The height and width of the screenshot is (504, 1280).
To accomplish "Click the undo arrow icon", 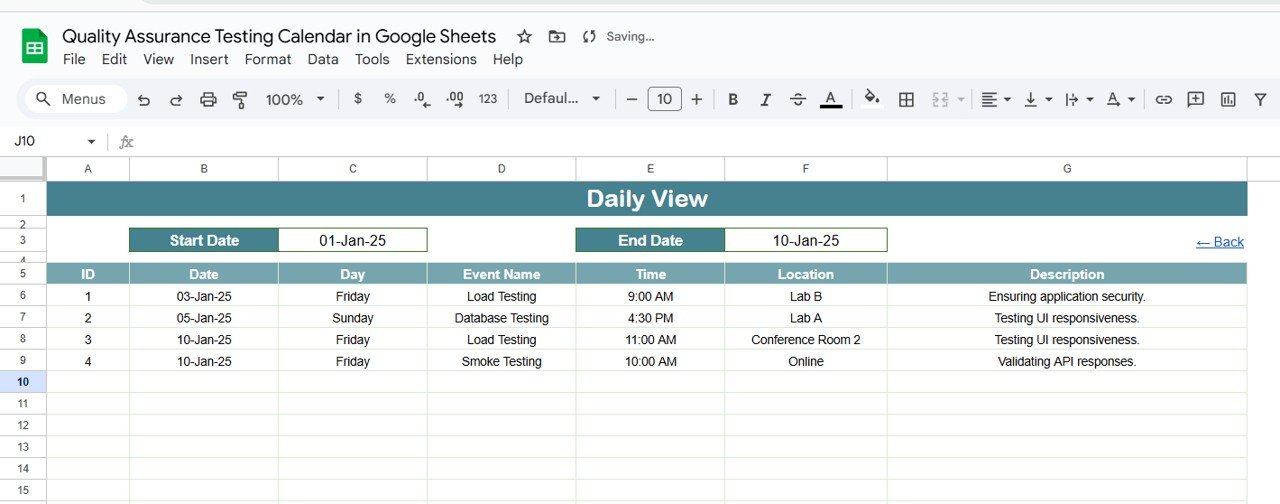I will coord(144,99).
